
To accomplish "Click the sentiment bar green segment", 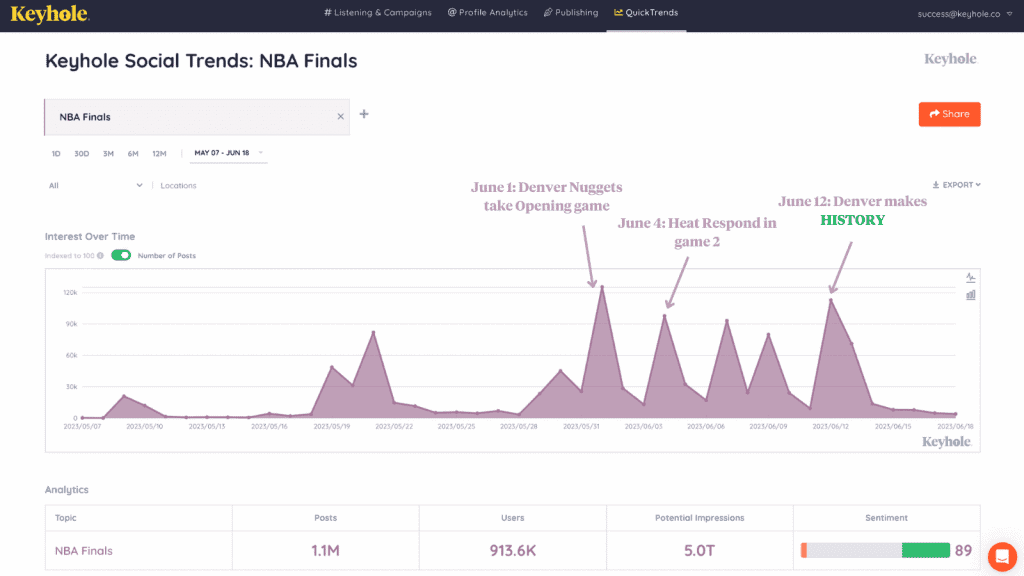I will (925, 551).
